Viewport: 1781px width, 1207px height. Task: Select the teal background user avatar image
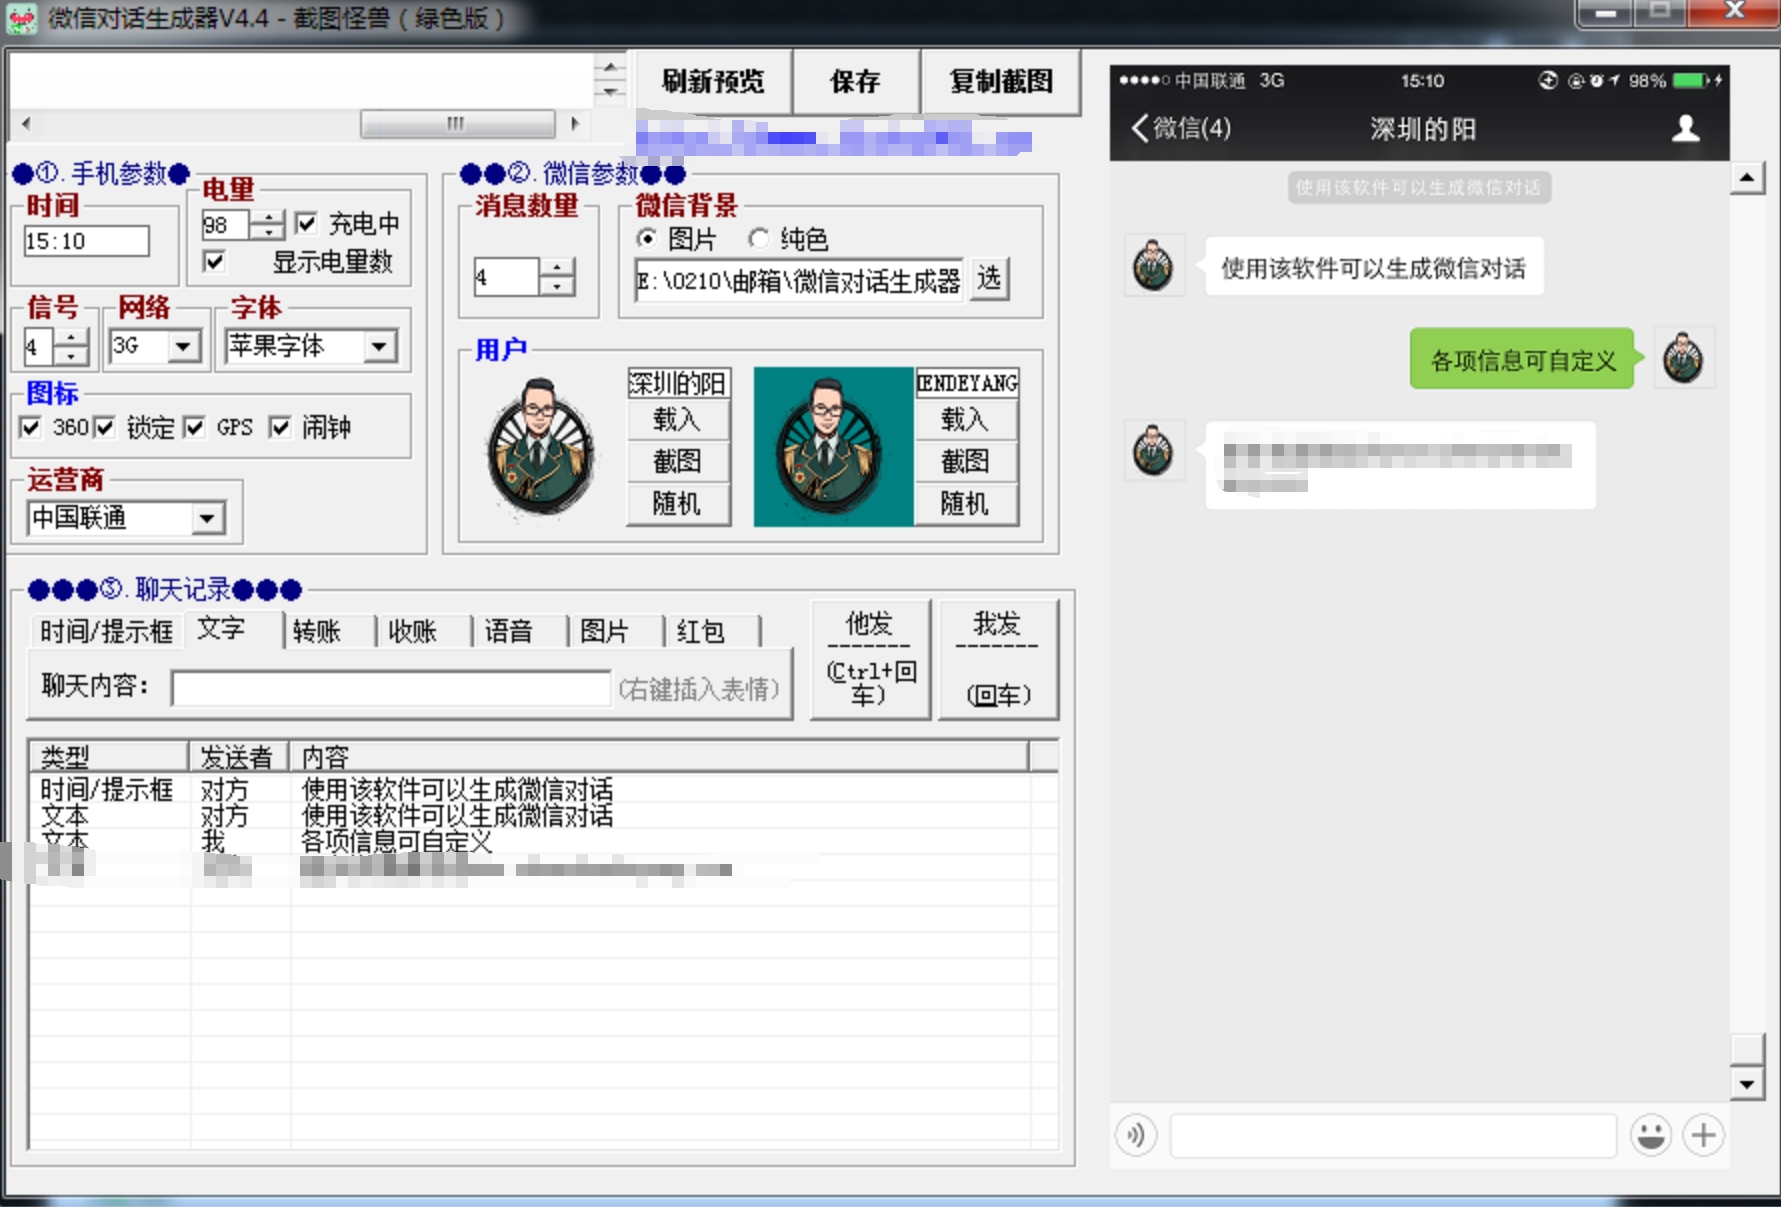pos(833,447)
